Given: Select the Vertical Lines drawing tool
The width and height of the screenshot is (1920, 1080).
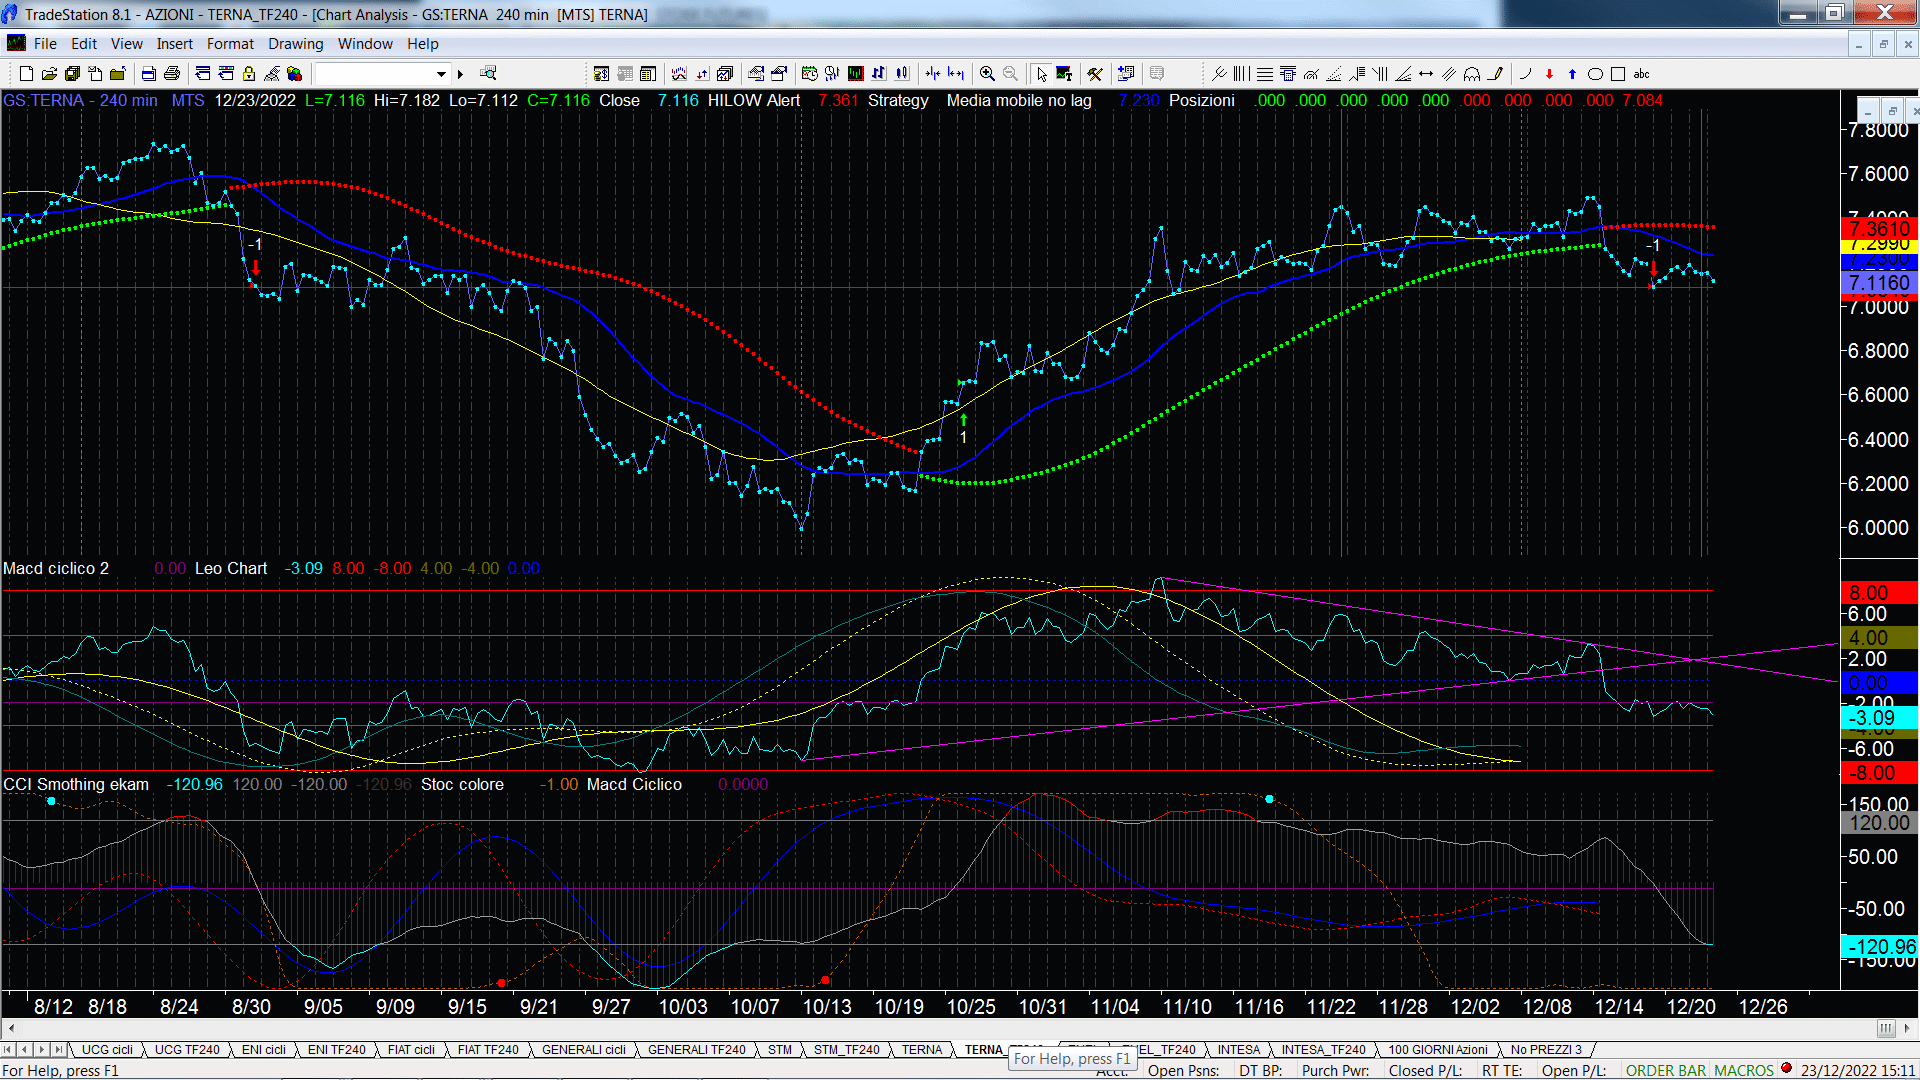Looking at the screenshot, I should [x=1242, y=74].
